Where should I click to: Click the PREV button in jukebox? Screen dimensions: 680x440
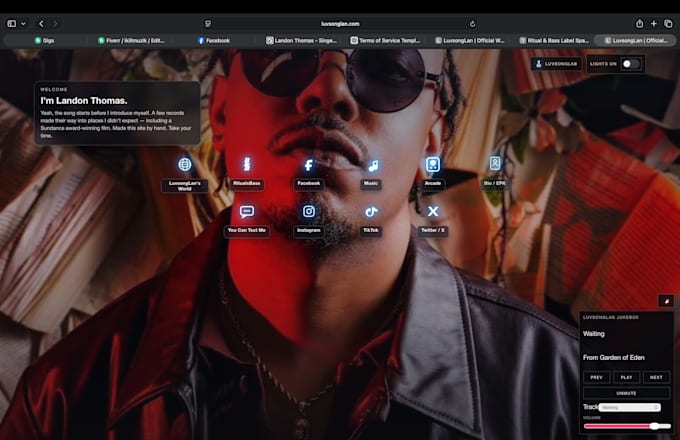[596, 377]
